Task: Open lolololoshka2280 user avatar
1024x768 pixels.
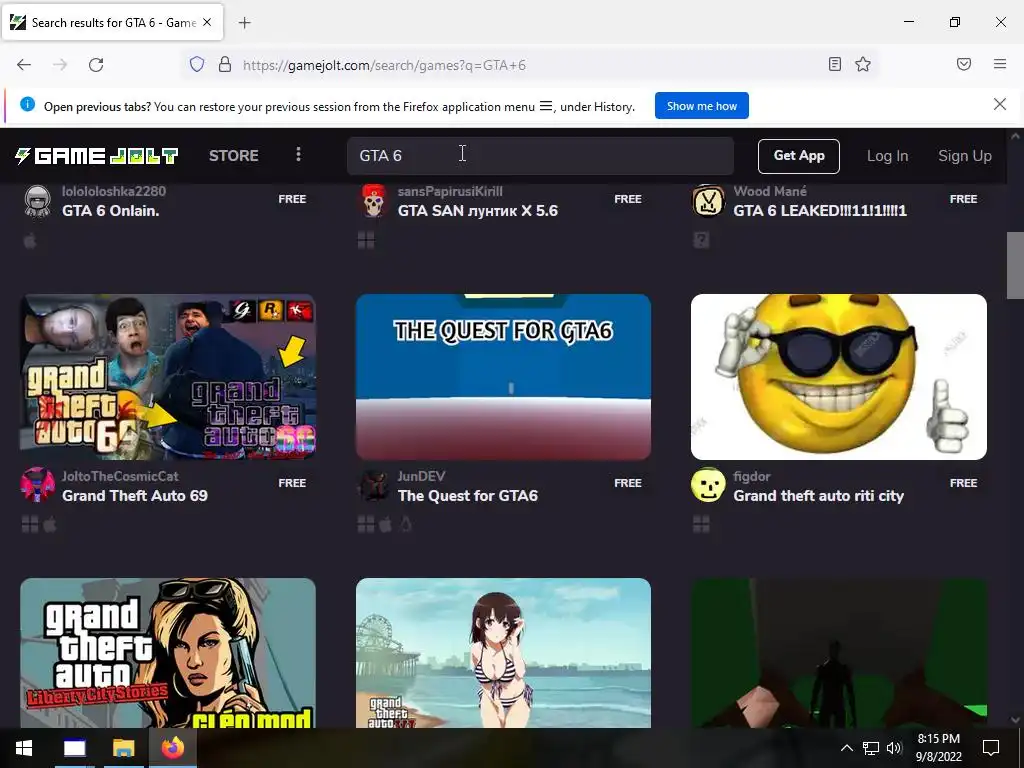Action: tap(37, 201)
